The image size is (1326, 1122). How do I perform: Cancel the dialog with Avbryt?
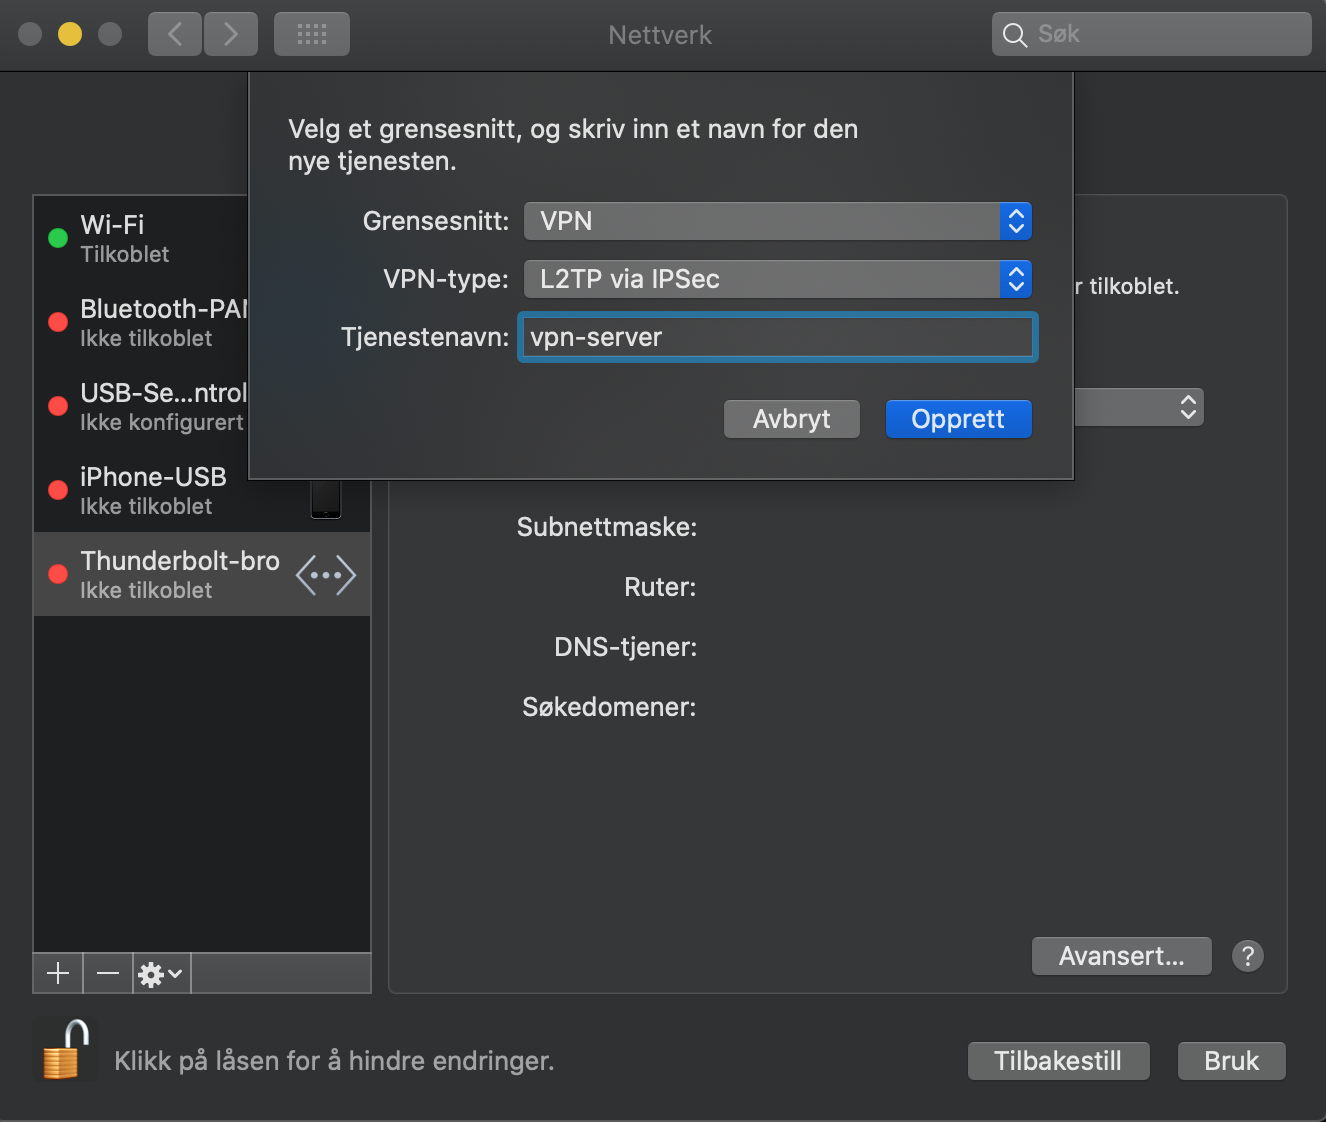point(791,419)
